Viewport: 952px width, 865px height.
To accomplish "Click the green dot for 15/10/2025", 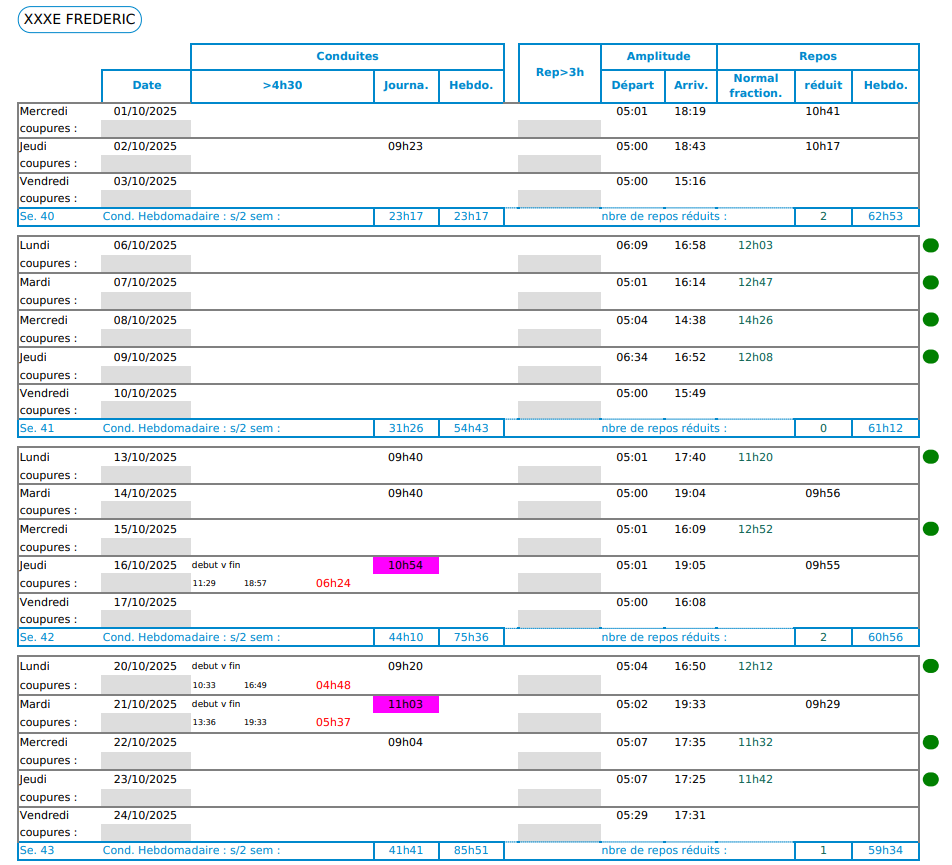I will 931,529.
